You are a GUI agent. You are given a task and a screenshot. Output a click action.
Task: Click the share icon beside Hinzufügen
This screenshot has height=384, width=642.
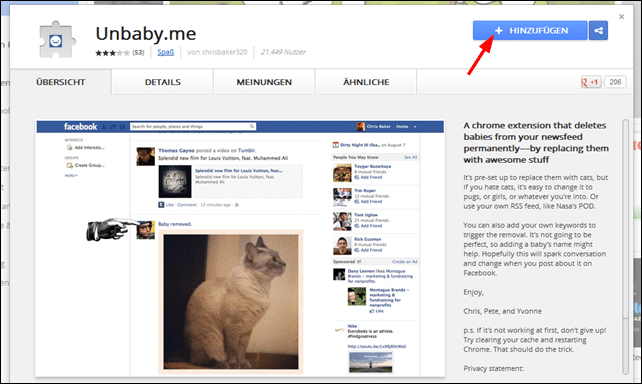598,31
